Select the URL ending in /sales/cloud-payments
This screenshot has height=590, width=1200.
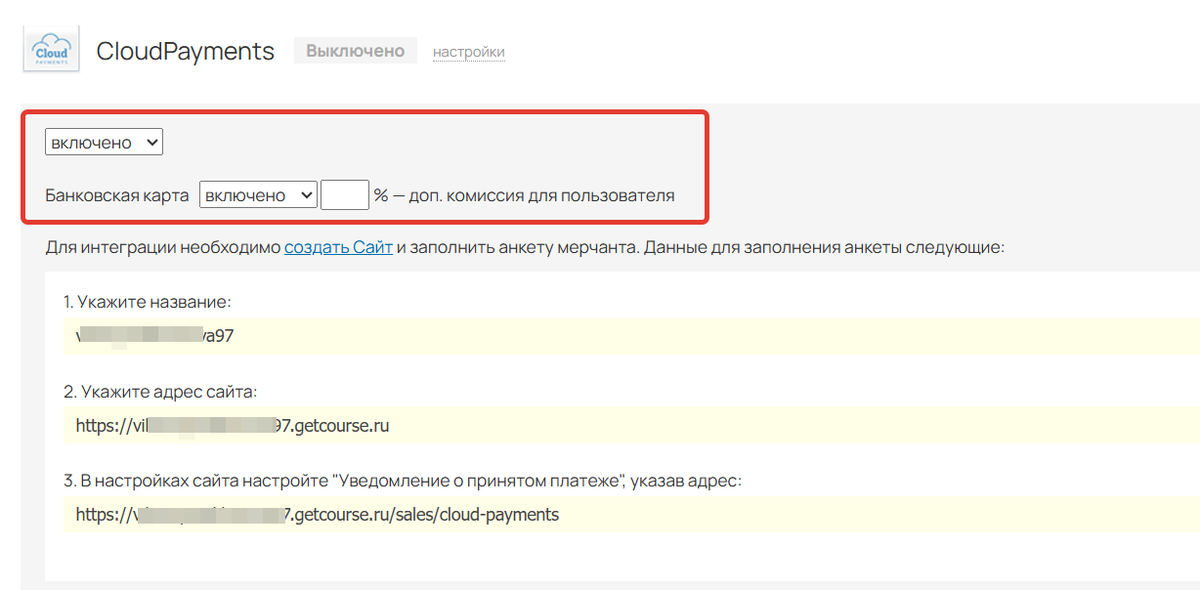pyautogui.click(x=317, y=515)
